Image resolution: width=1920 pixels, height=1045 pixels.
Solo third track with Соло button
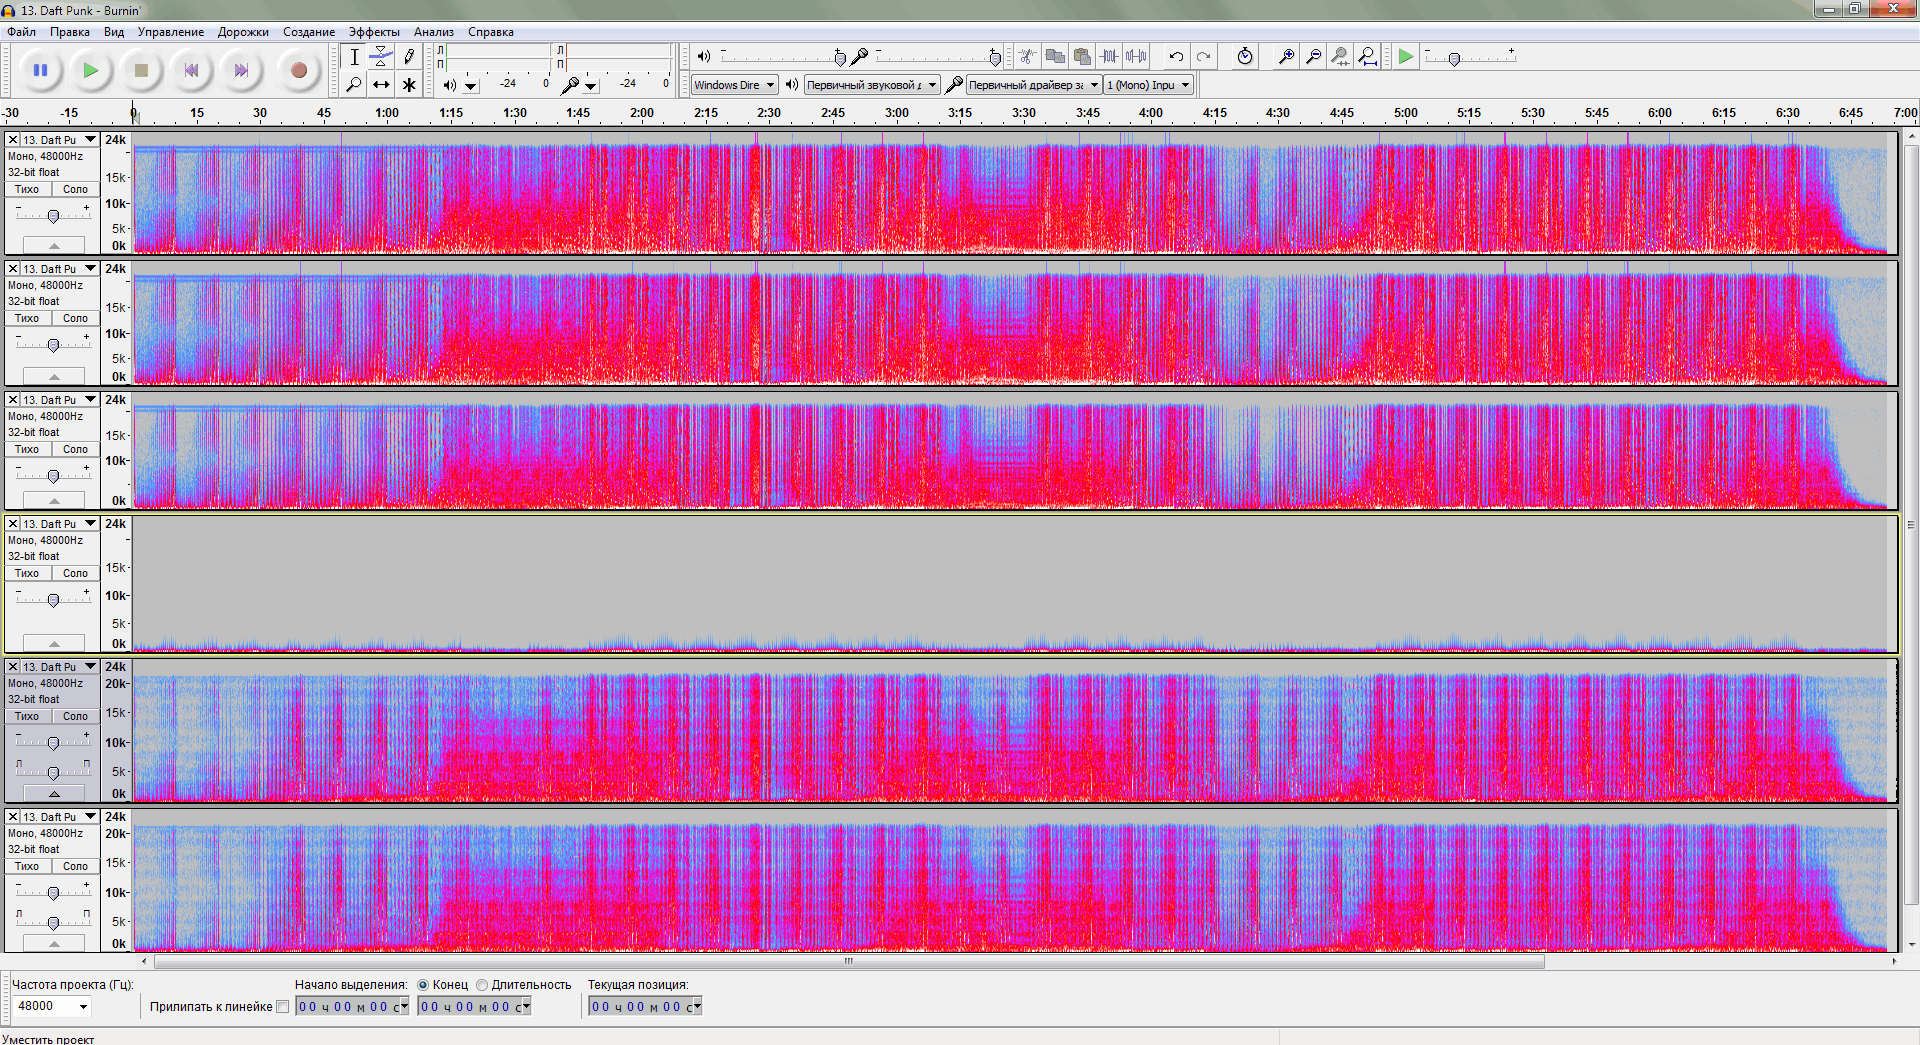click(x=76, y=449)
